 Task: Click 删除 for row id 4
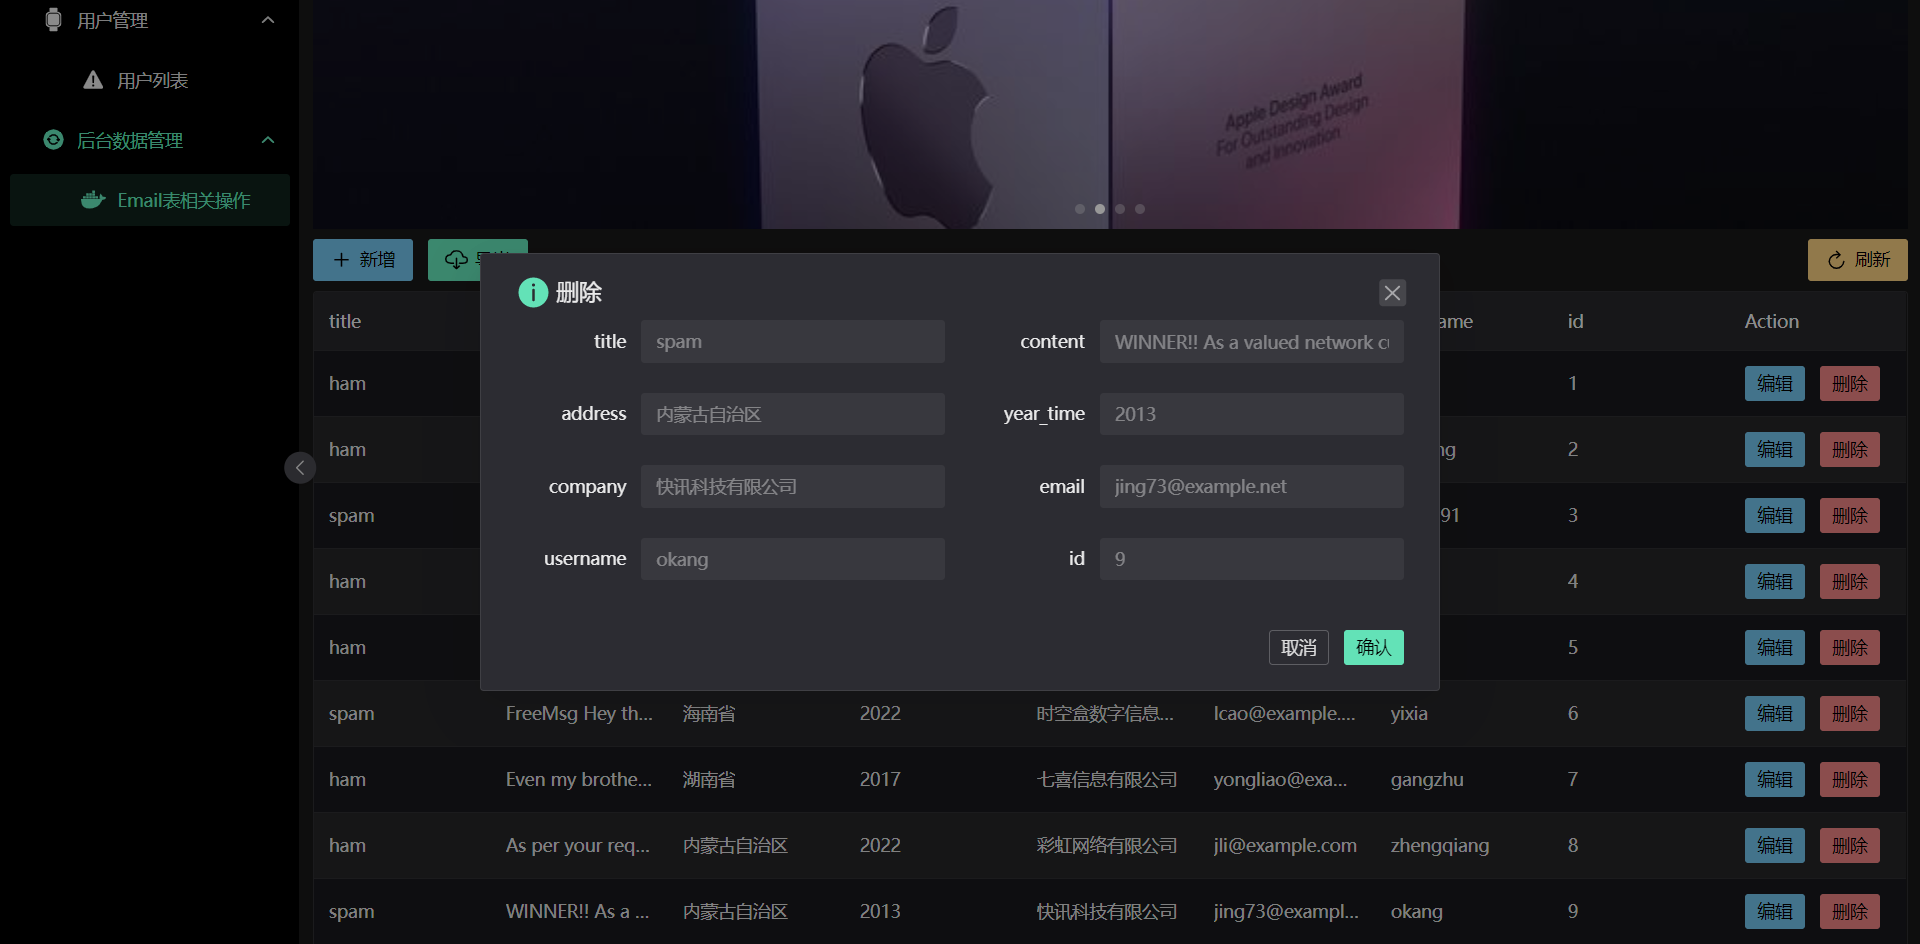(x=1850, y=582)
